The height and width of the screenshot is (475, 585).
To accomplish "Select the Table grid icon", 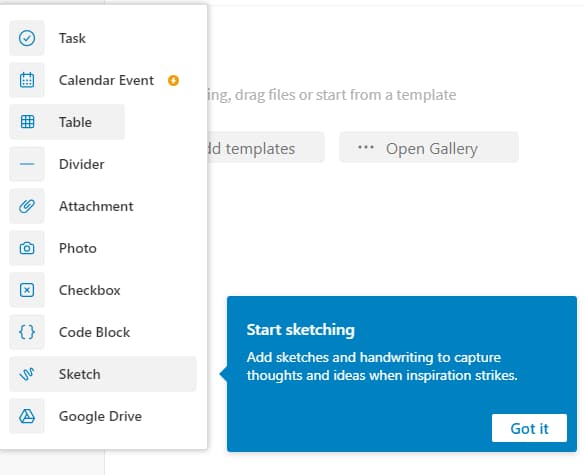I will (27, 122).
